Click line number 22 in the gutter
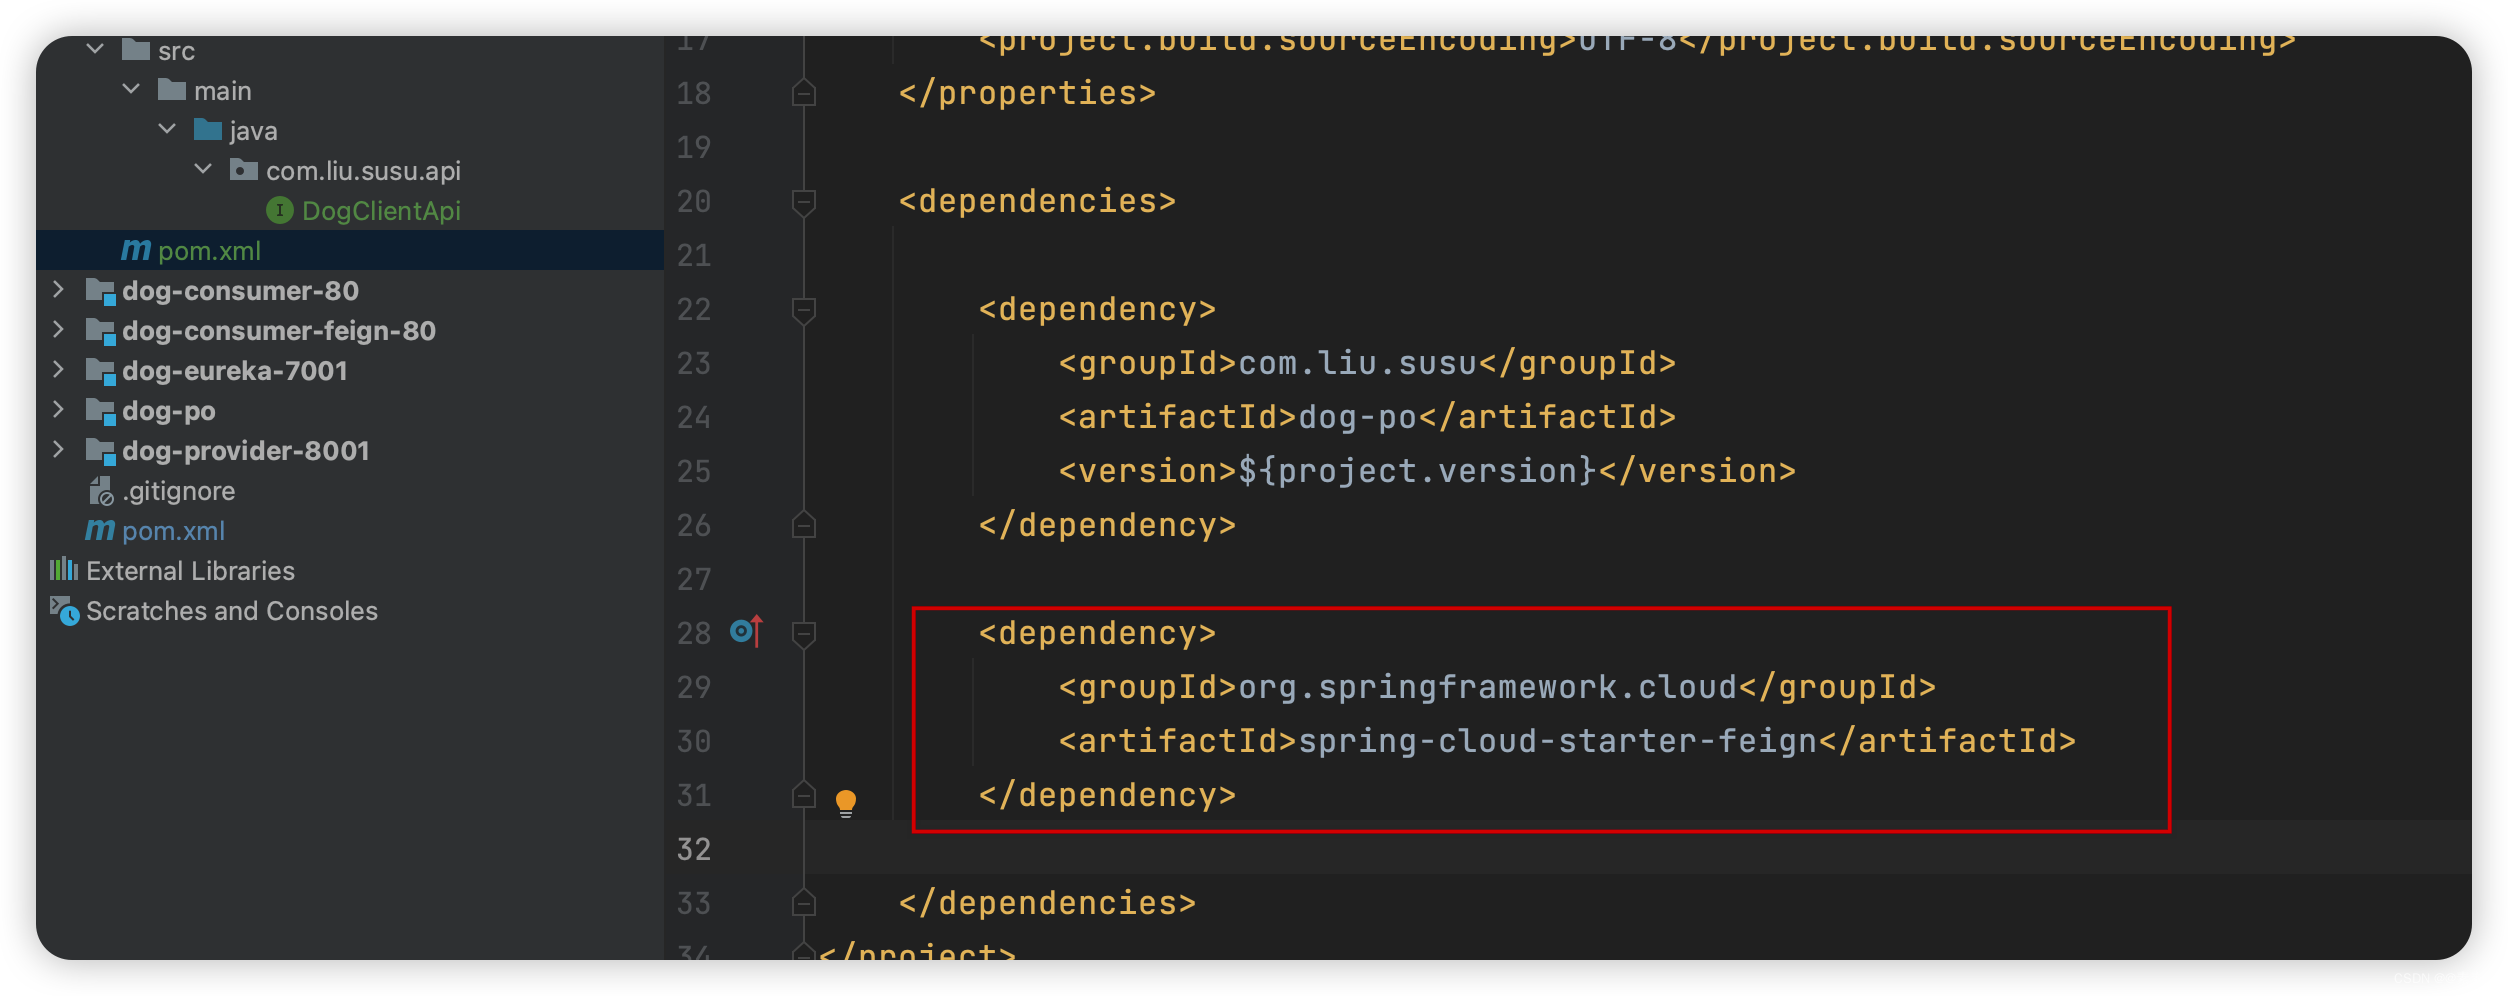This screenshot has height=996, width=2508. click(694, 309)
